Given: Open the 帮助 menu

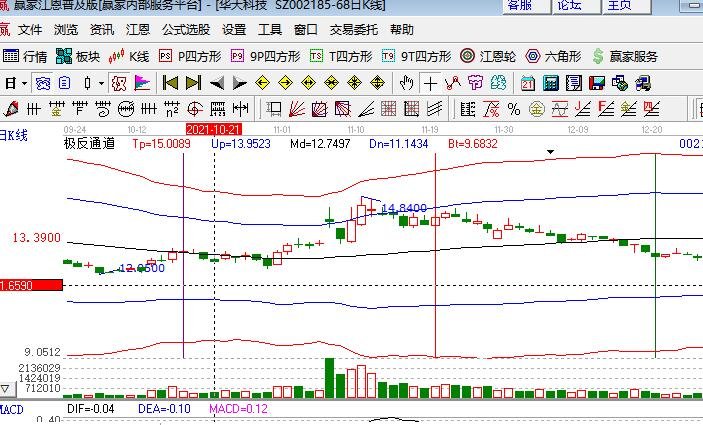Looking at the screenshot, I should 402,30.
